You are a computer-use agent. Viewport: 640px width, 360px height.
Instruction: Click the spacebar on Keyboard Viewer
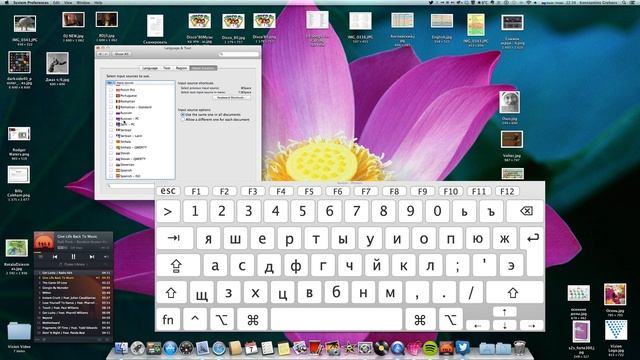pos(336,319)
